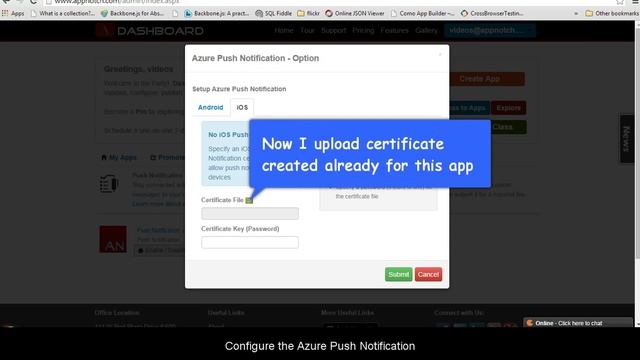Click the Home navigation link

tap(284, 31)
